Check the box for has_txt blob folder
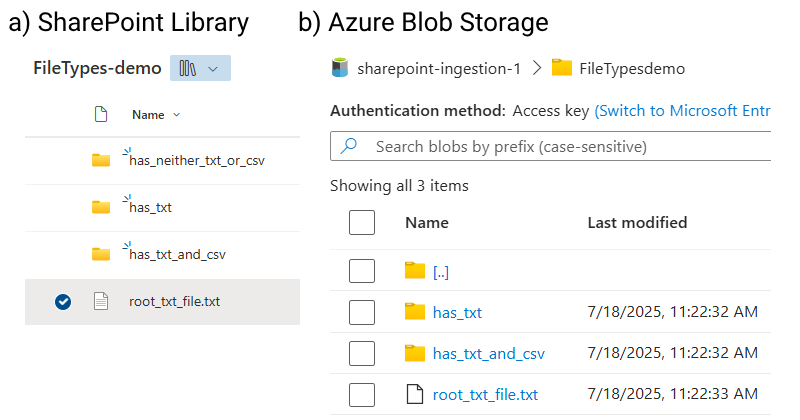This screenshot has height=420, width=800. pyautogui.click(x=362, y=312)
